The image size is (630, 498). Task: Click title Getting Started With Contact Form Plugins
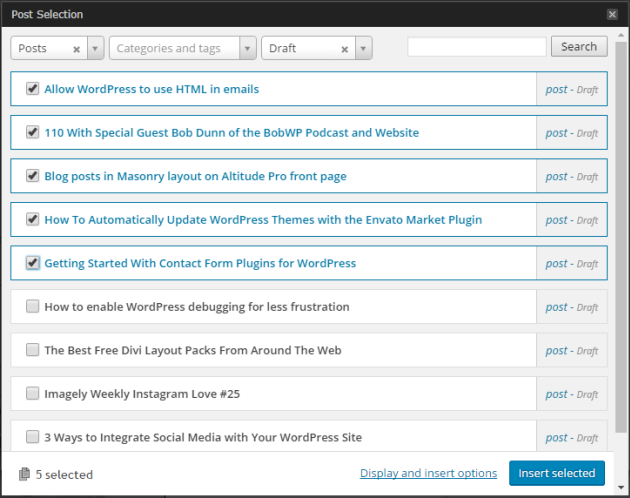200,263
